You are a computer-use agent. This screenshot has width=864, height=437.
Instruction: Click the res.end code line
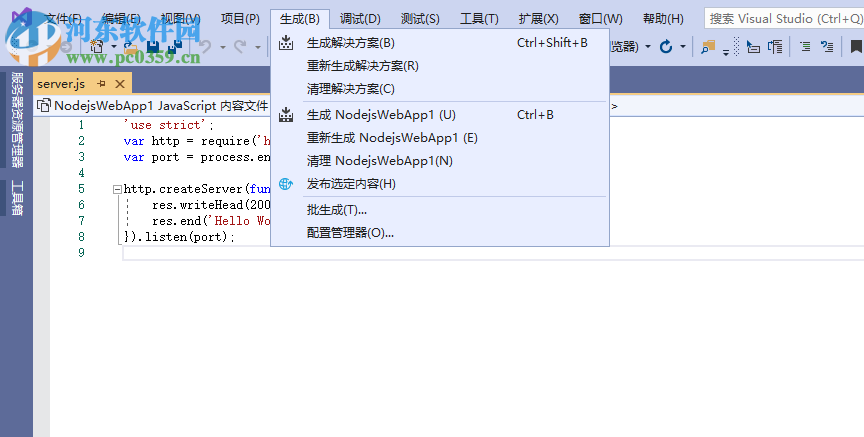tap(211, 221)
